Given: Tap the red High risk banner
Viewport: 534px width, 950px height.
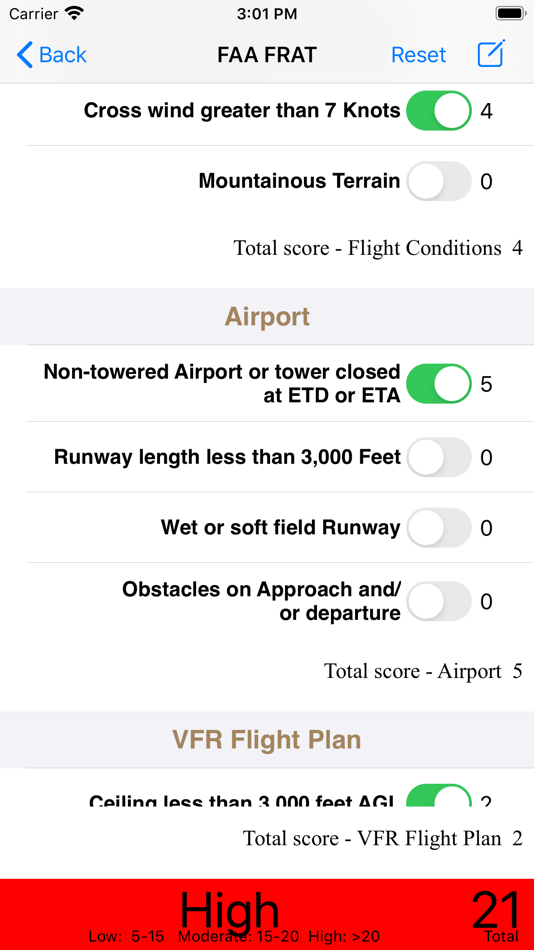Looking at the screenshot, I should tap(267, 914).
